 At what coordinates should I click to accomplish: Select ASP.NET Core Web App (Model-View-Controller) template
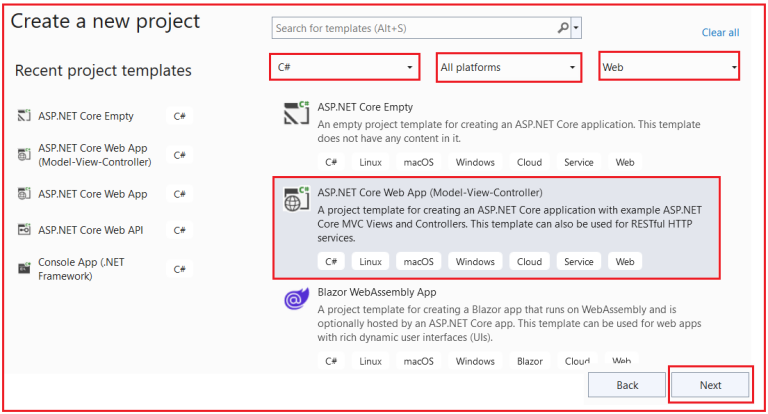tap(429, 192)
